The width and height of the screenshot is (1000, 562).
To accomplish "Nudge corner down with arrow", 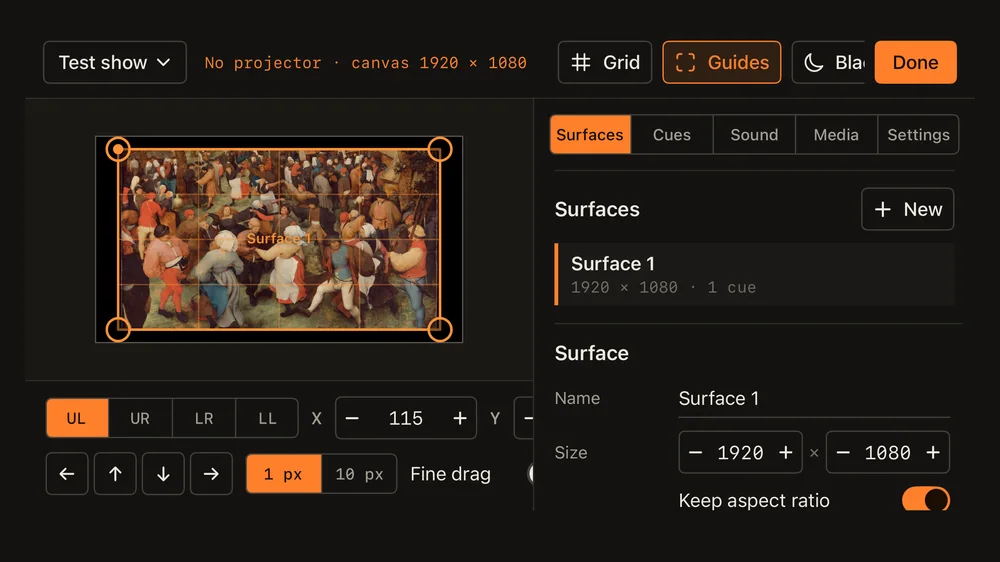I will [x=163, y=474].
